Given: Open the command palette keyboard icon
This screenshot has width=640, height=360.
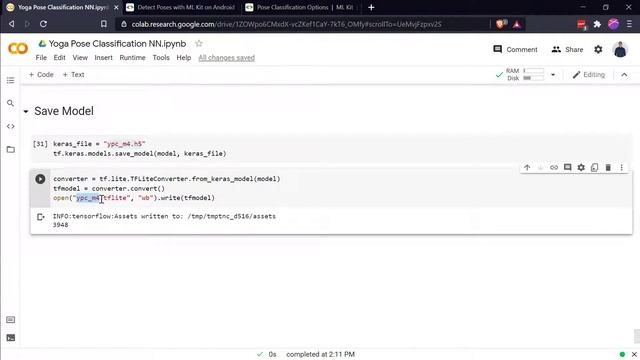Looking at the screenshot, I should coord(11,320).
